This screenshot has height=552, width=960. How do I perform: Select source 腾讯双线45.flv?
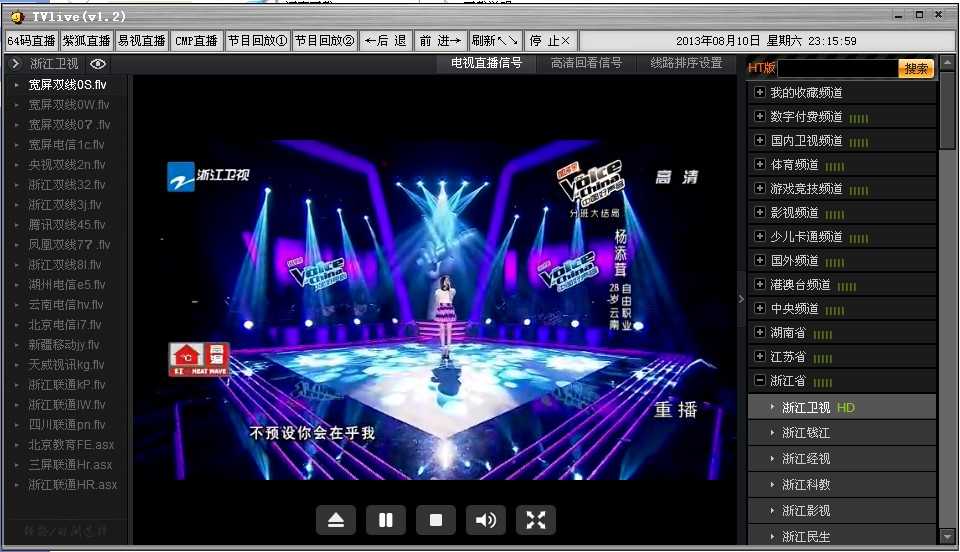tap(66, 225)
